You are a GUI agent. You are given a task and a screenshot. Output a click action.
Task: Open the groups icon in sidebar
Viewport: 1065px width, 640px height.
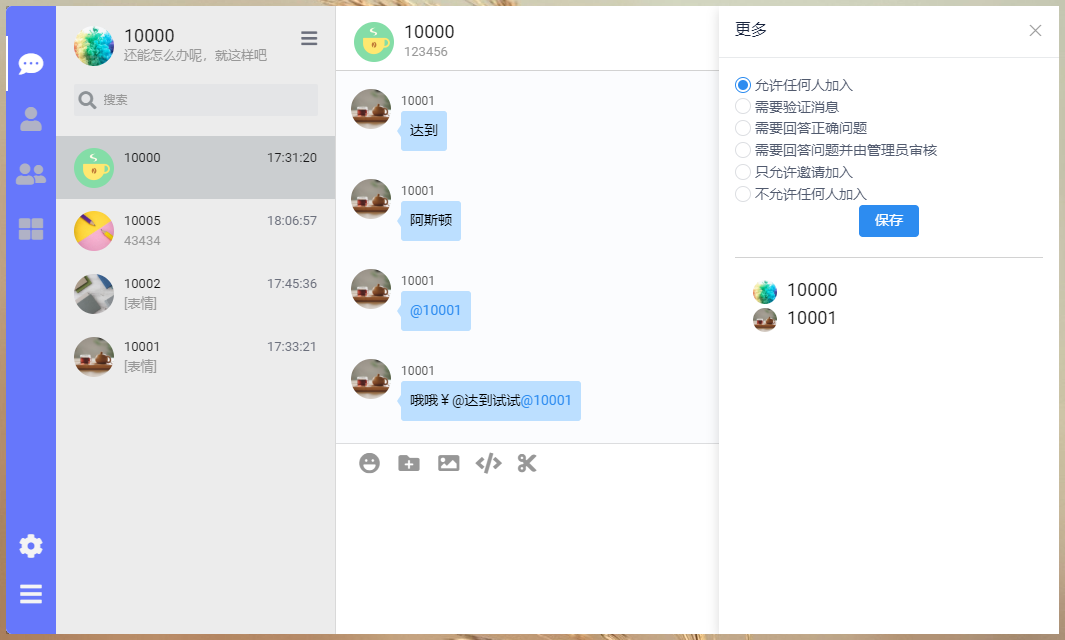(x=31, y=174)
